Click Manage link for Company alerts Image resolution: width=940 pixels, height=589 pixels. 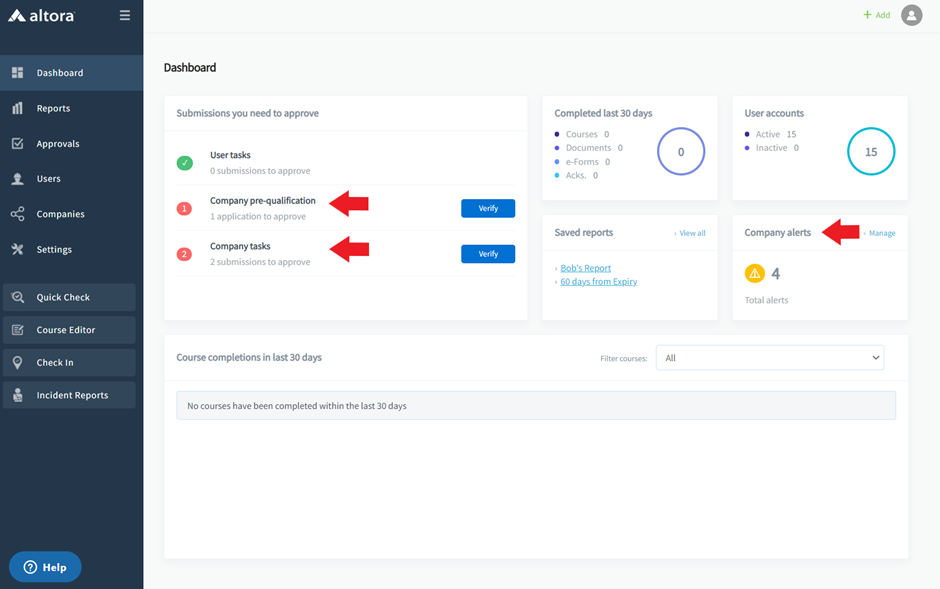pyautogui.click(x=882, y=233)
